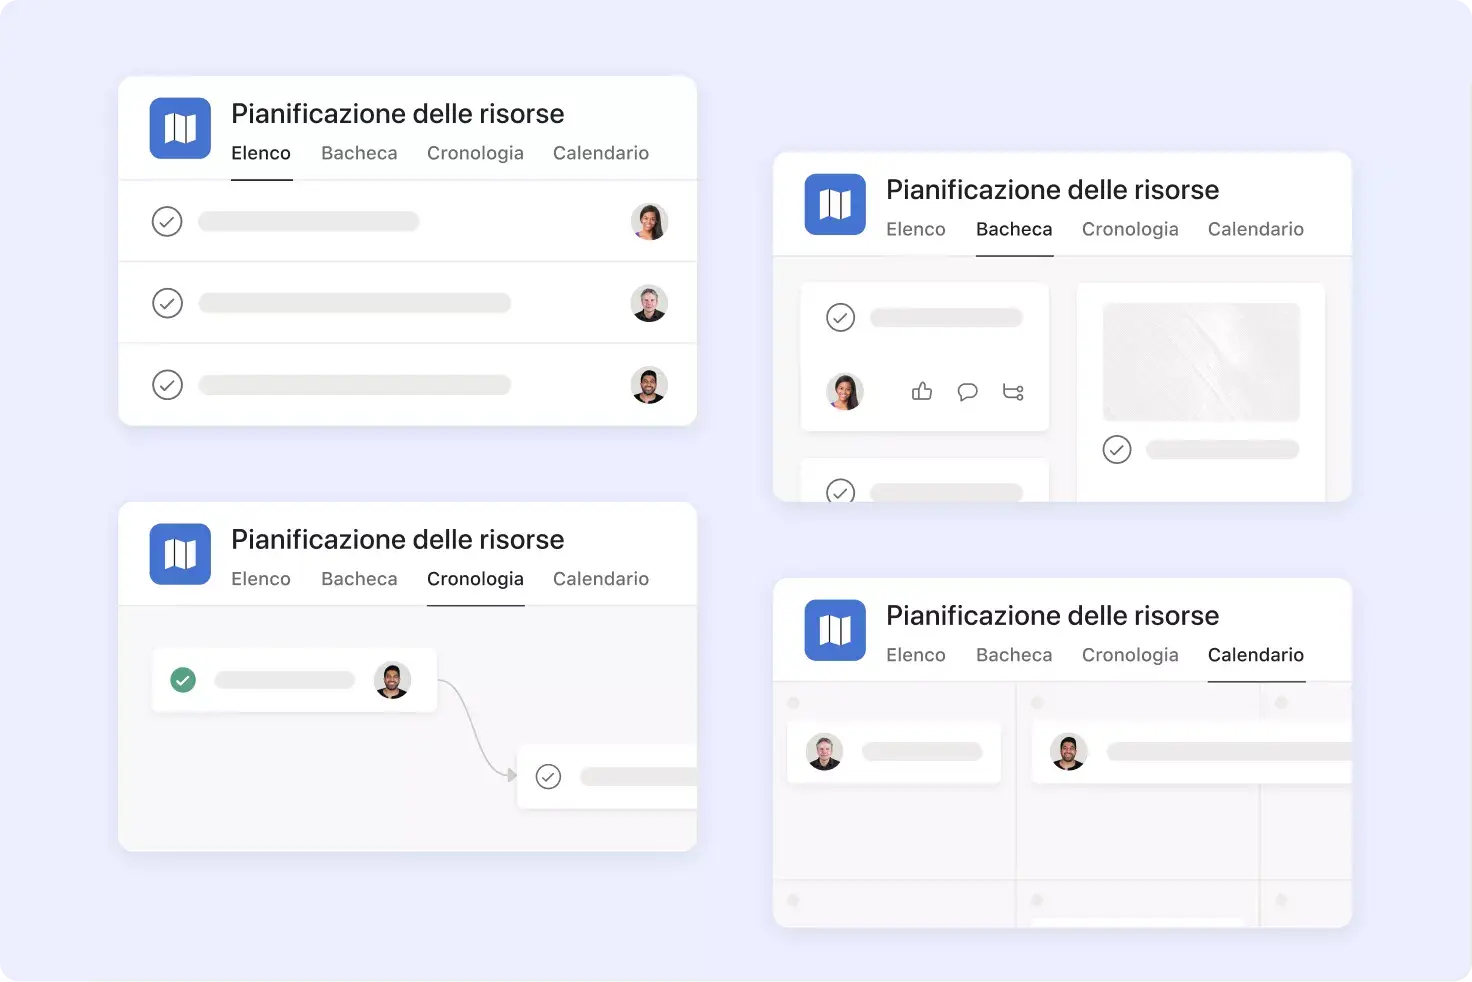Click the project map icon on the Bacheca panel
The width and height of the screenshot is (1472, 982).
click(x=835, y=204)
